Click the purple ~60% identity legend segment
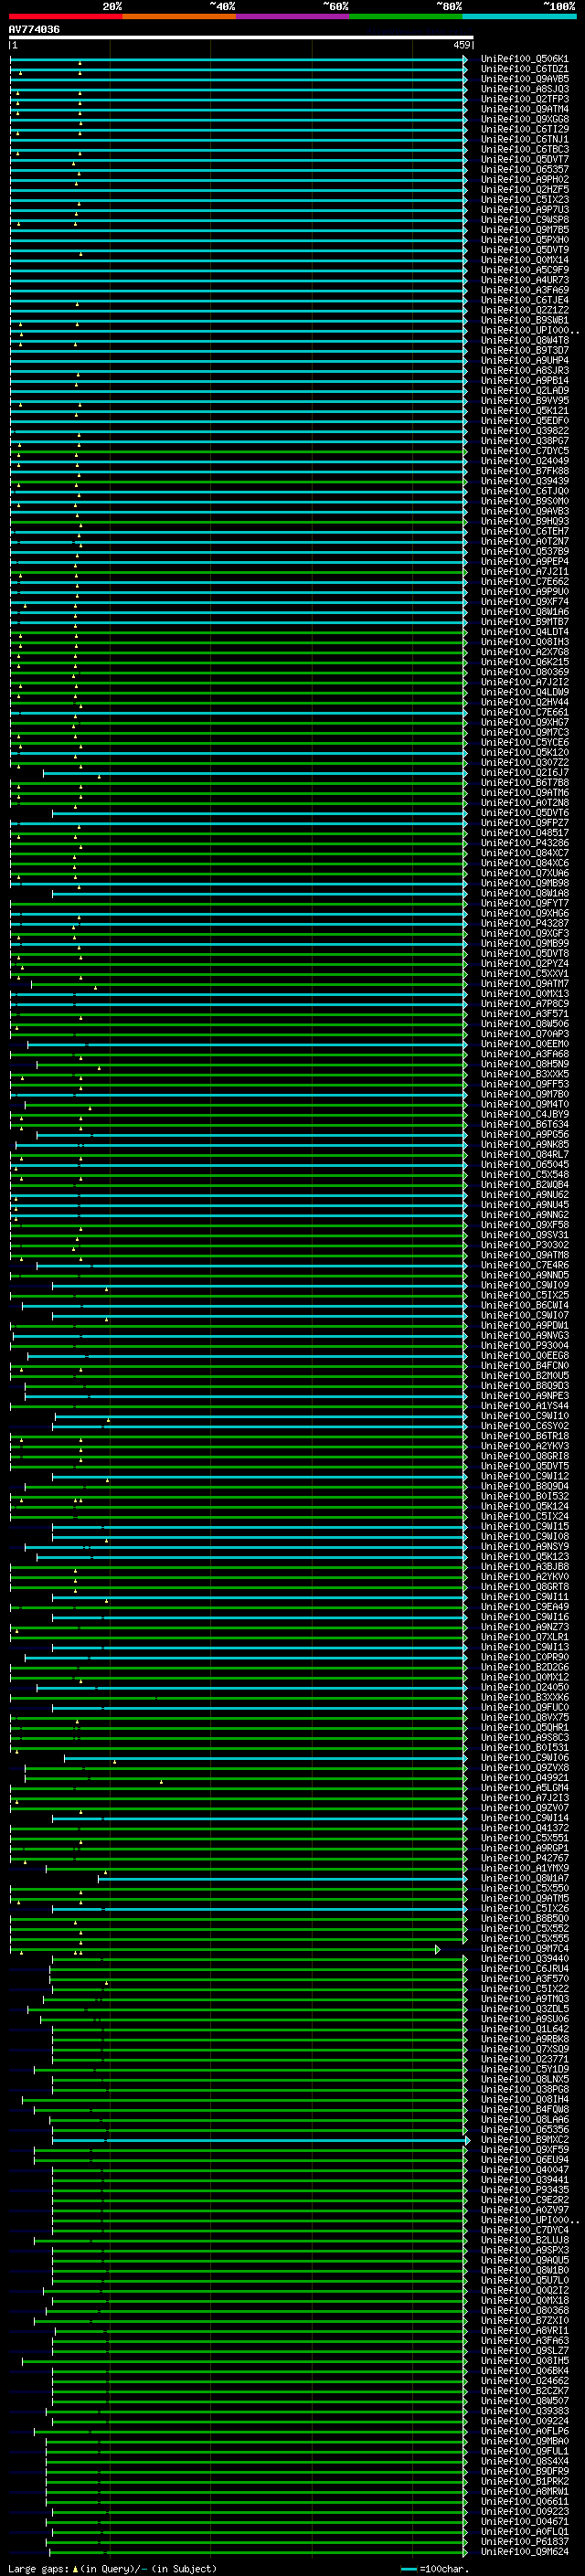The image size is (585, 2576). point(292,16)
